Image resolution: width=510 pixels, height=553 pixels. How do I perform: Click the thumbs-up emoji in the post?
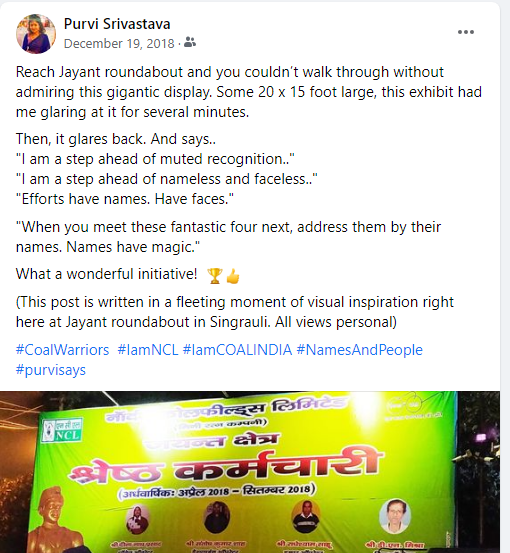tap(233, 276)
